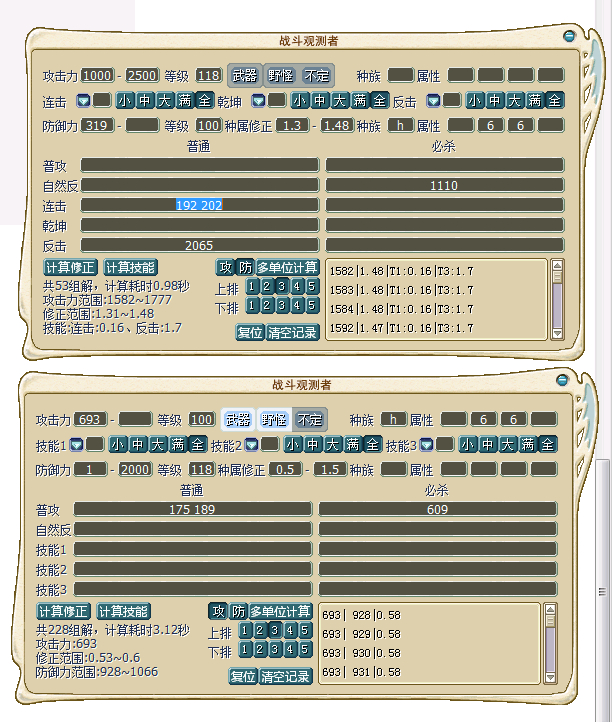Click the 普攻 必杀 field showing 609
This screenshot has height=722, width=612.
[438, 509]
